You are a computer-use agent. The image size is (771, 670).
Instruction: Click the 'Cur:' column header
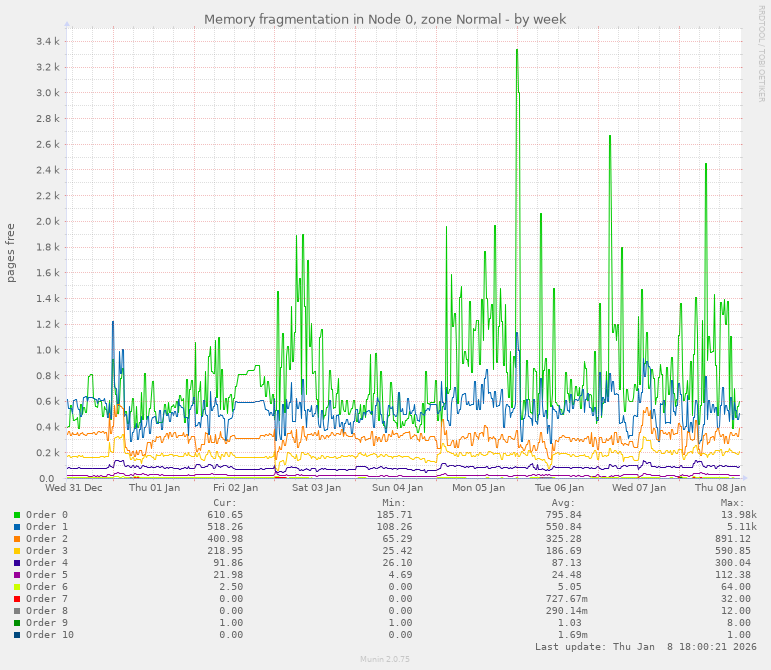click(225, 503)
